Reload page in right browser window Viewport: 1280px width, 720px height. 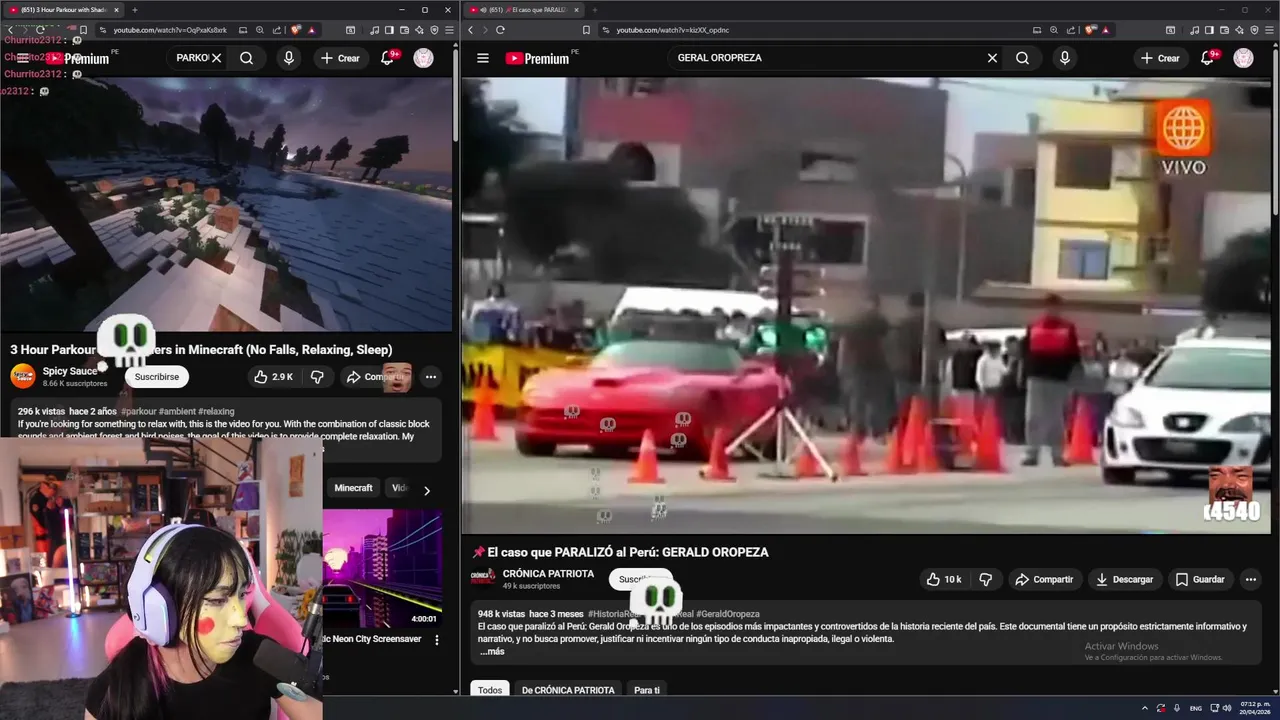pyautogui.click(x=500, y=30)
